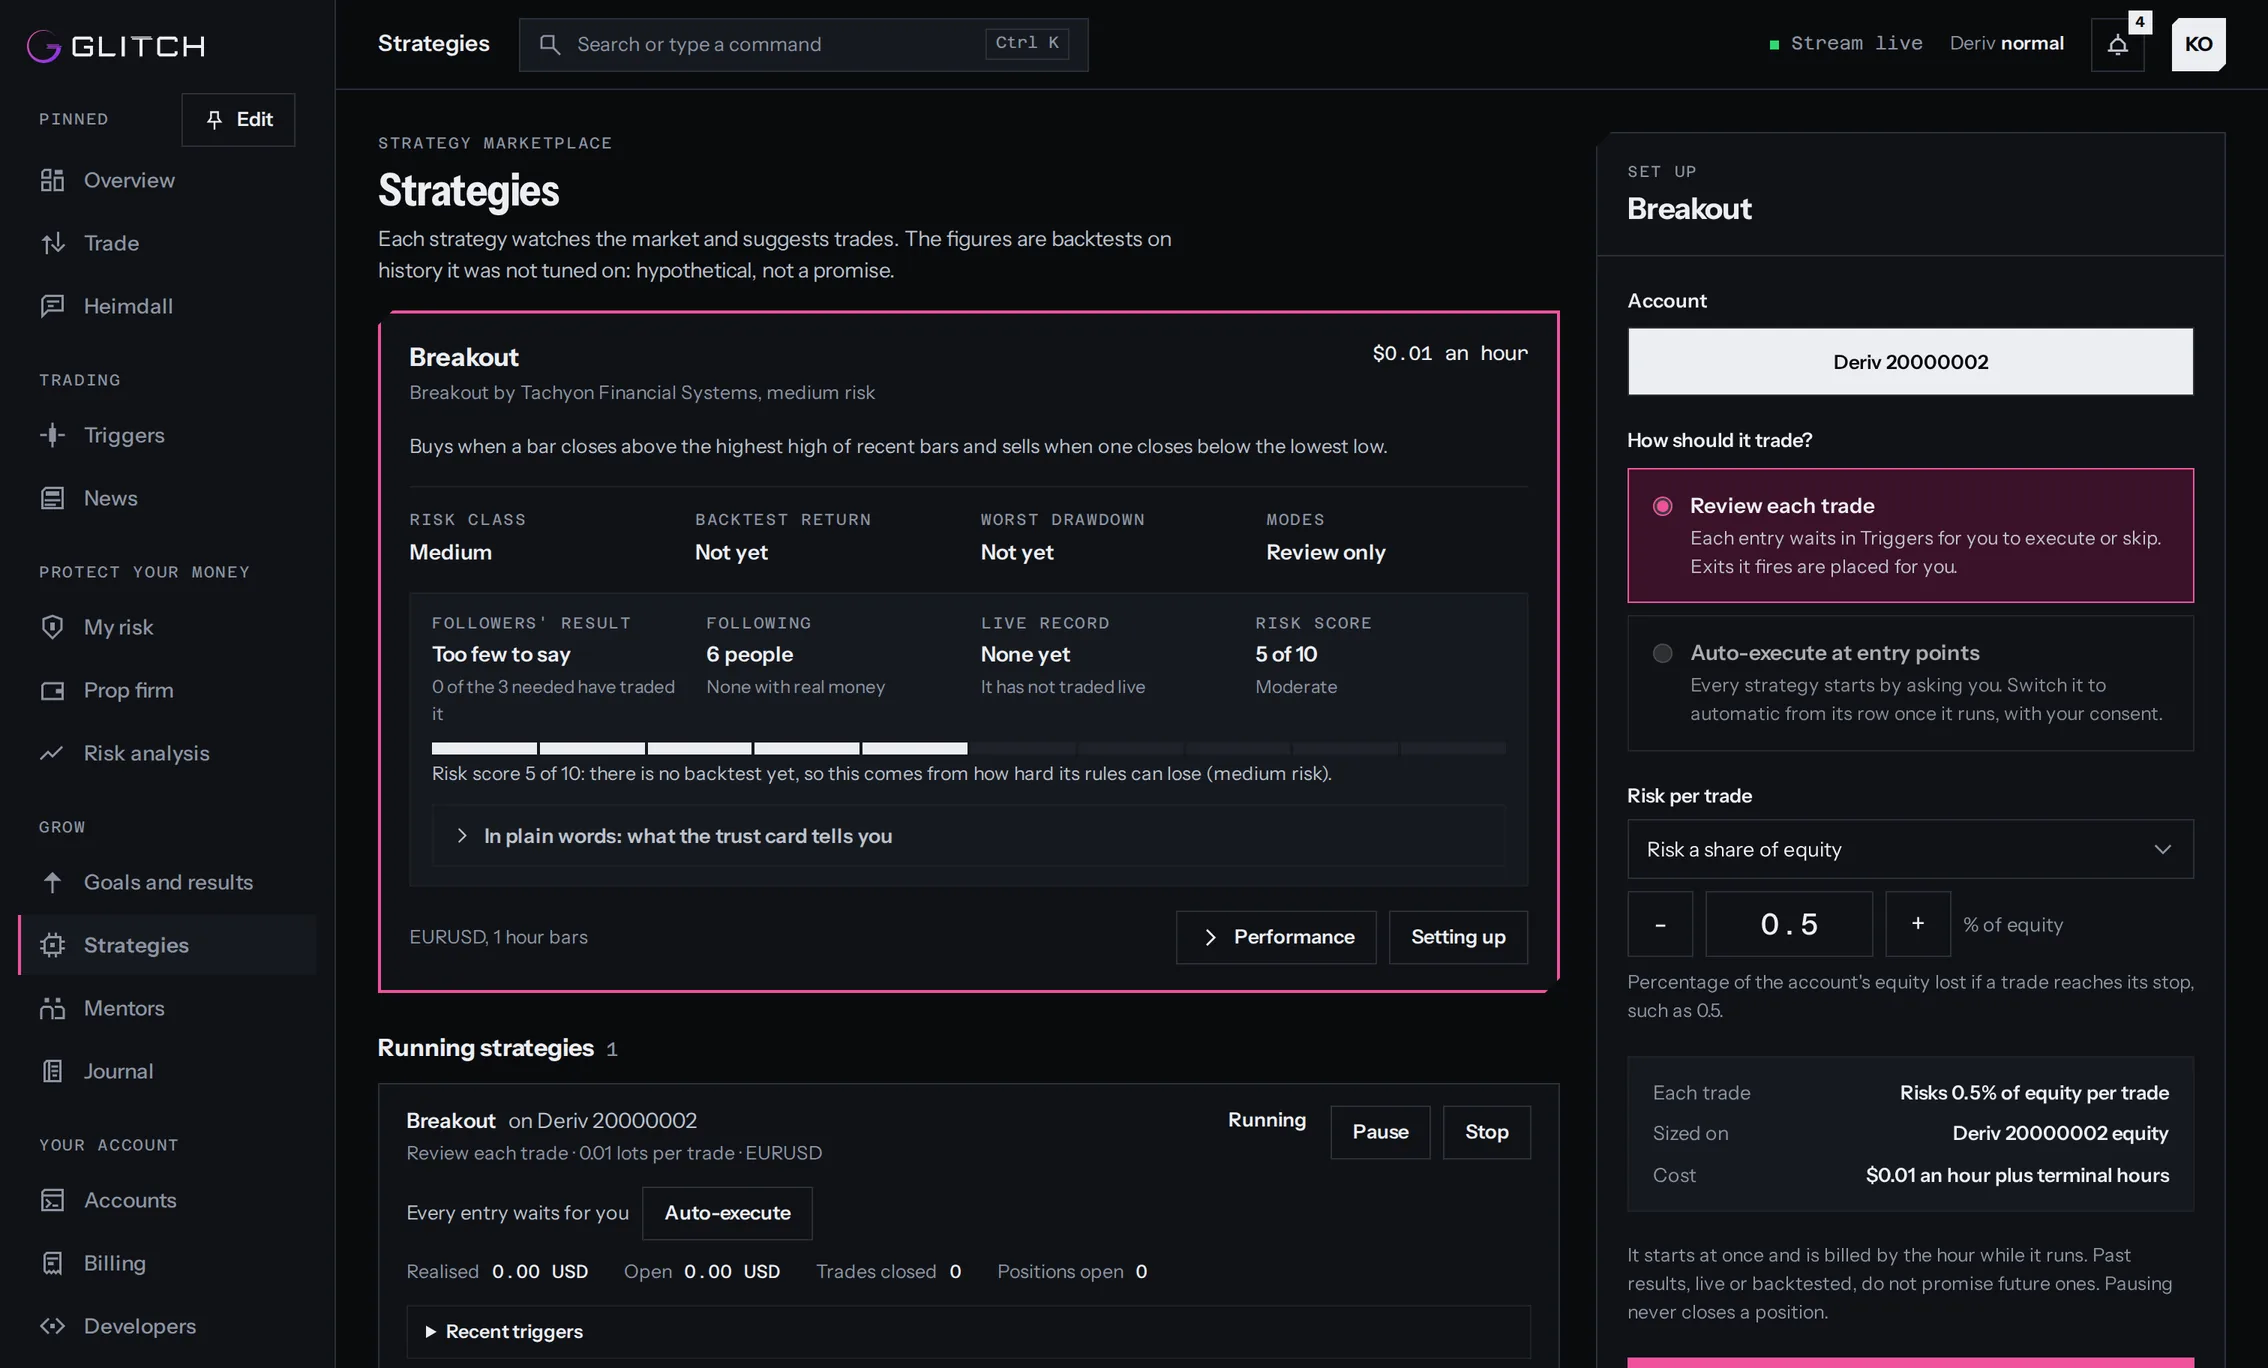Select the Deriv 20000002 account button
Screen dimensions: 2268x1368
(x=1910, y=362)
